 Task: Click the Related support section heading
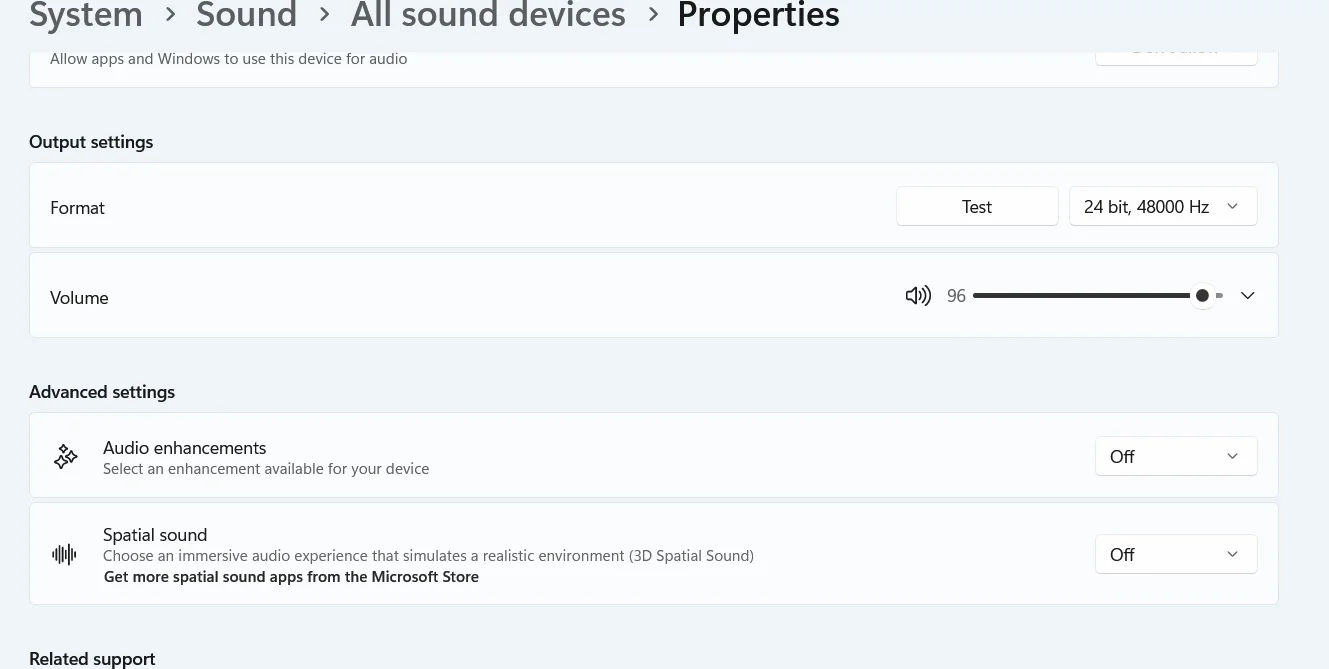tap(92, 659)
